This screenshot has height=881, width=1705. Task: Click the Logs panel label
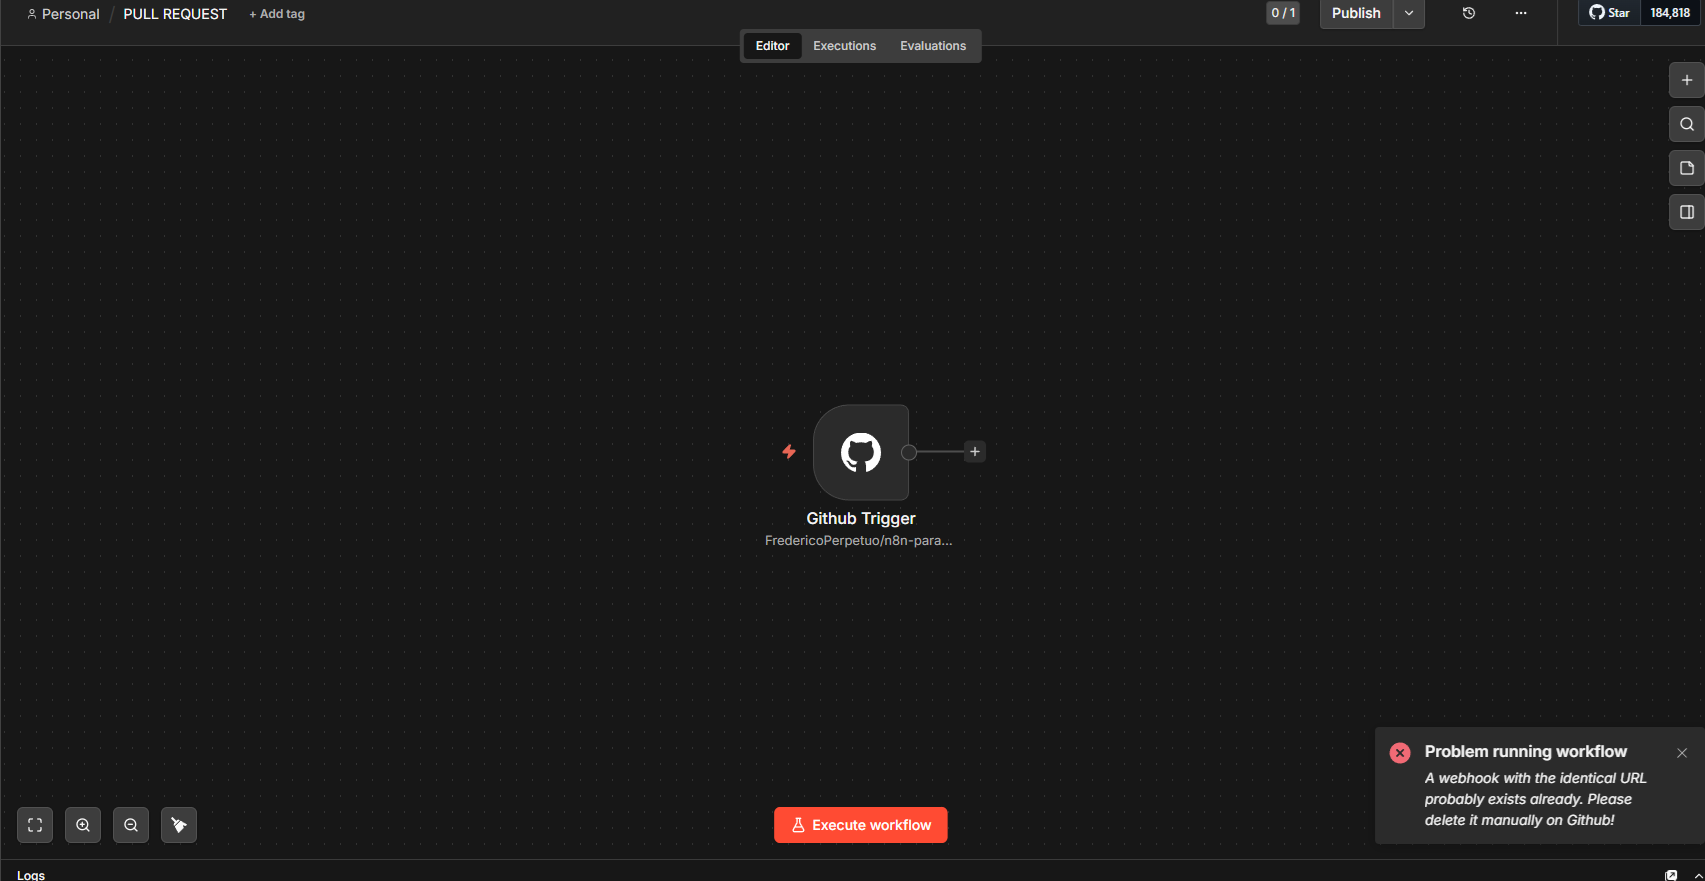31,875
